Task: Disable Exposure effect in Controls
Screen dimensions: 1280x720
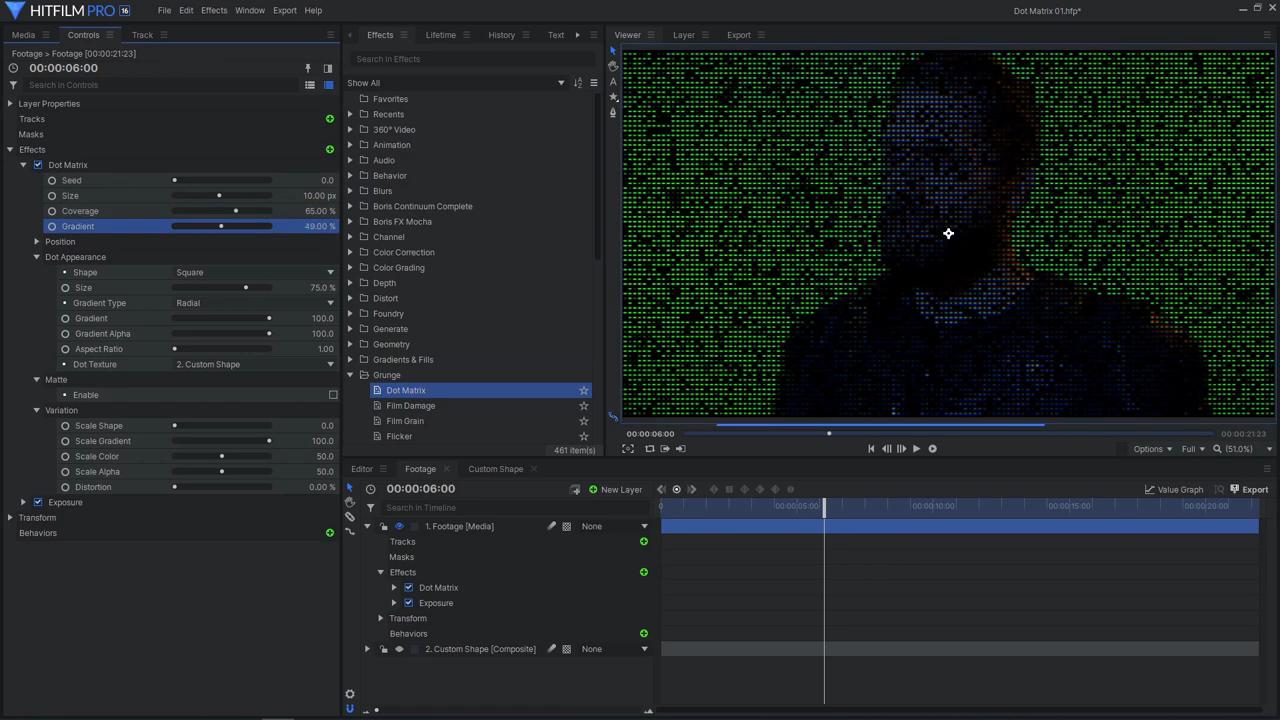Action: (x=38, y=503)
